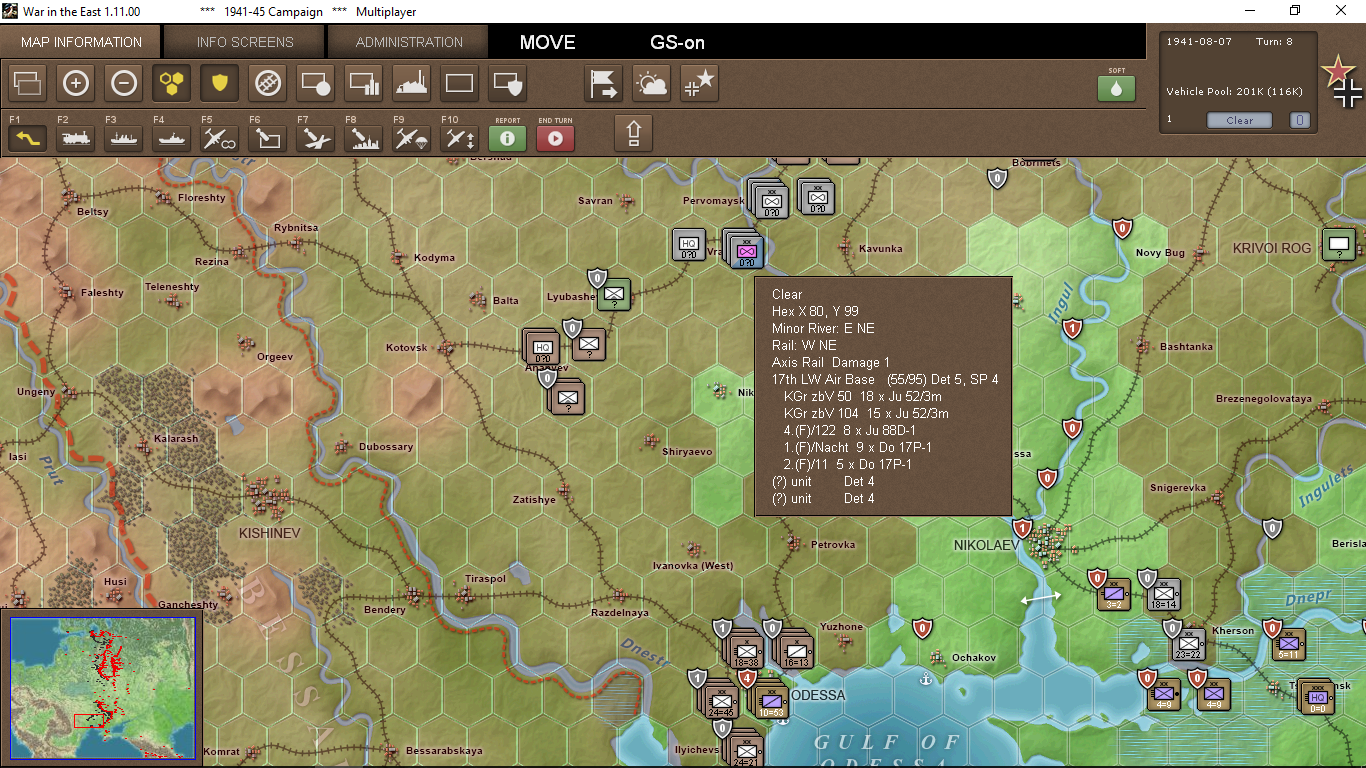Click the Tiraspol town label

pos(485,579)
